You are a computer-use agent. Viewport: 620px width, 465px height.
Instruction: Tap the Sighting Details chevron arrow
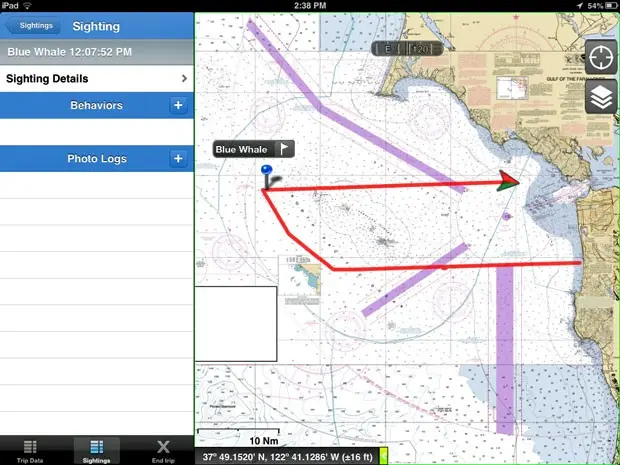(184, 78)
